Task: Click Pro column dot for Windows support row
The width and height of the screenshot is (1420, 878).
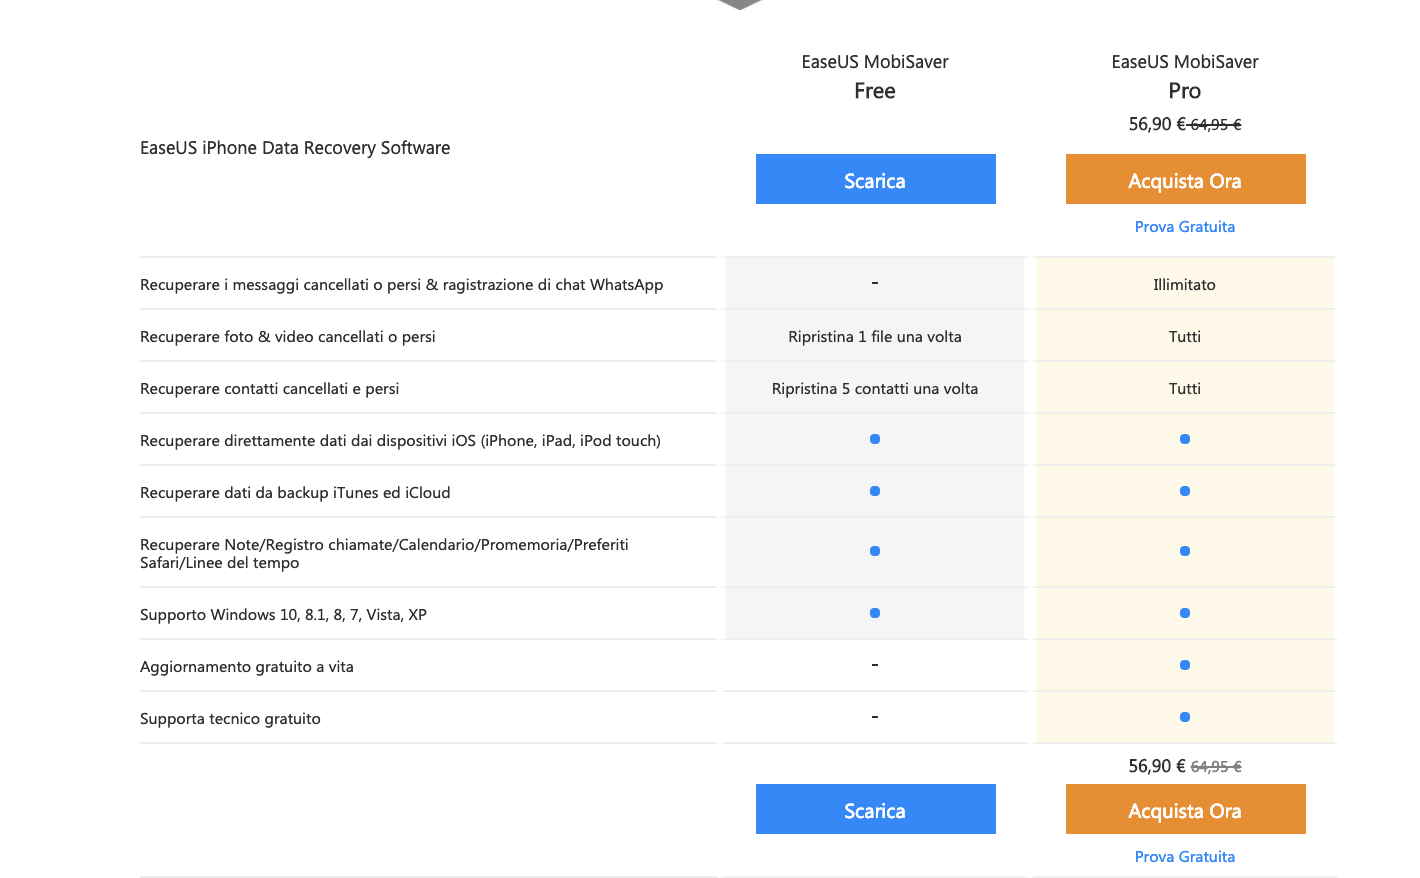Action: pyautogui.click(x=1185, y=613)
